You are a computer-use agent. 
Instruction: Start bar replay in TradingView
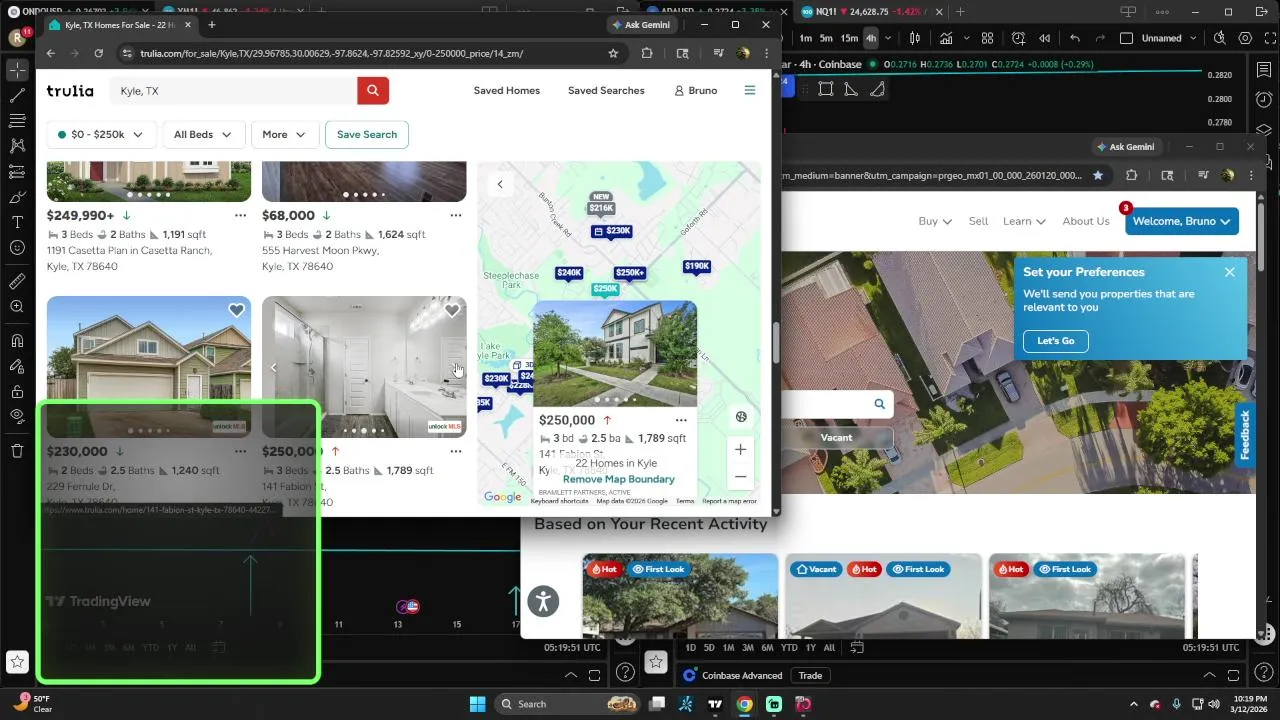click(x=1045, y=38)
